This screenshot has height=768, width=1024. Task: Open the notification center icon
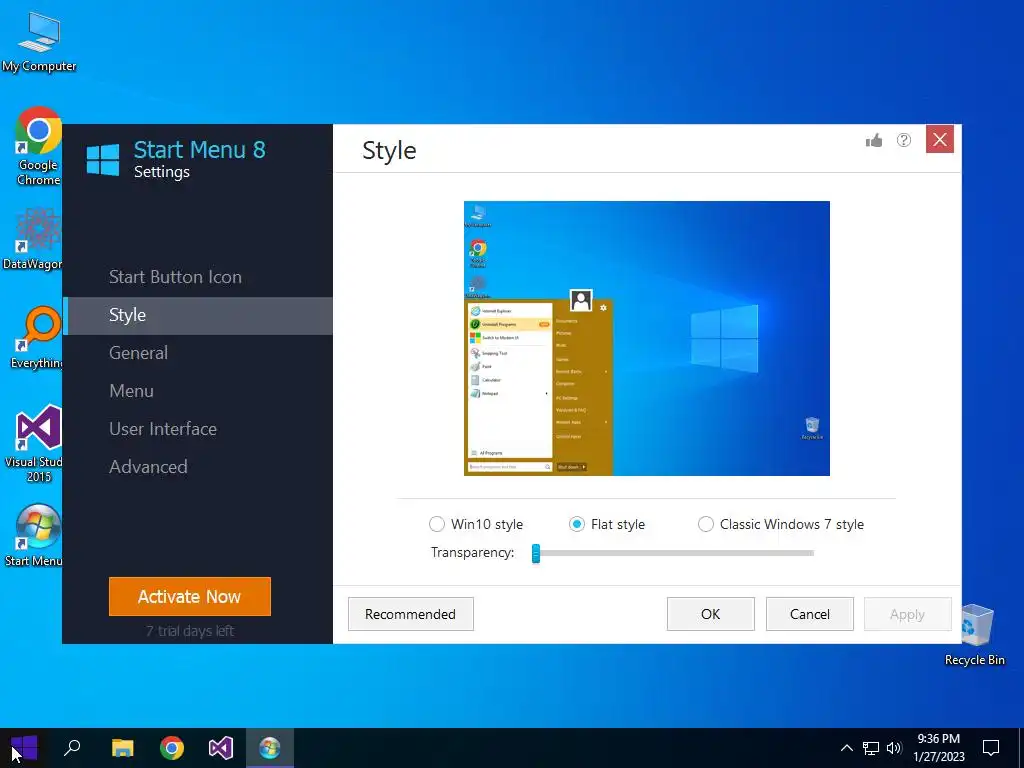pos(991,748)
